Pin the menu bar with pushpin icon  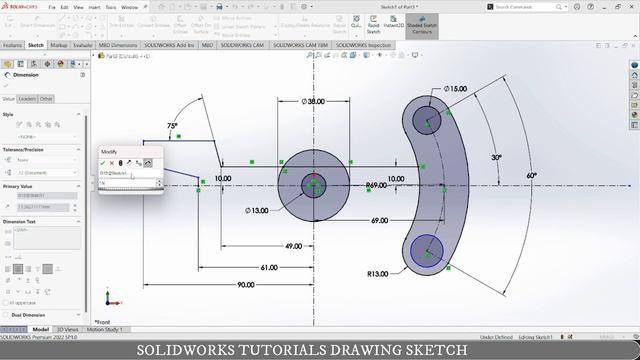[x=146, y=7]
